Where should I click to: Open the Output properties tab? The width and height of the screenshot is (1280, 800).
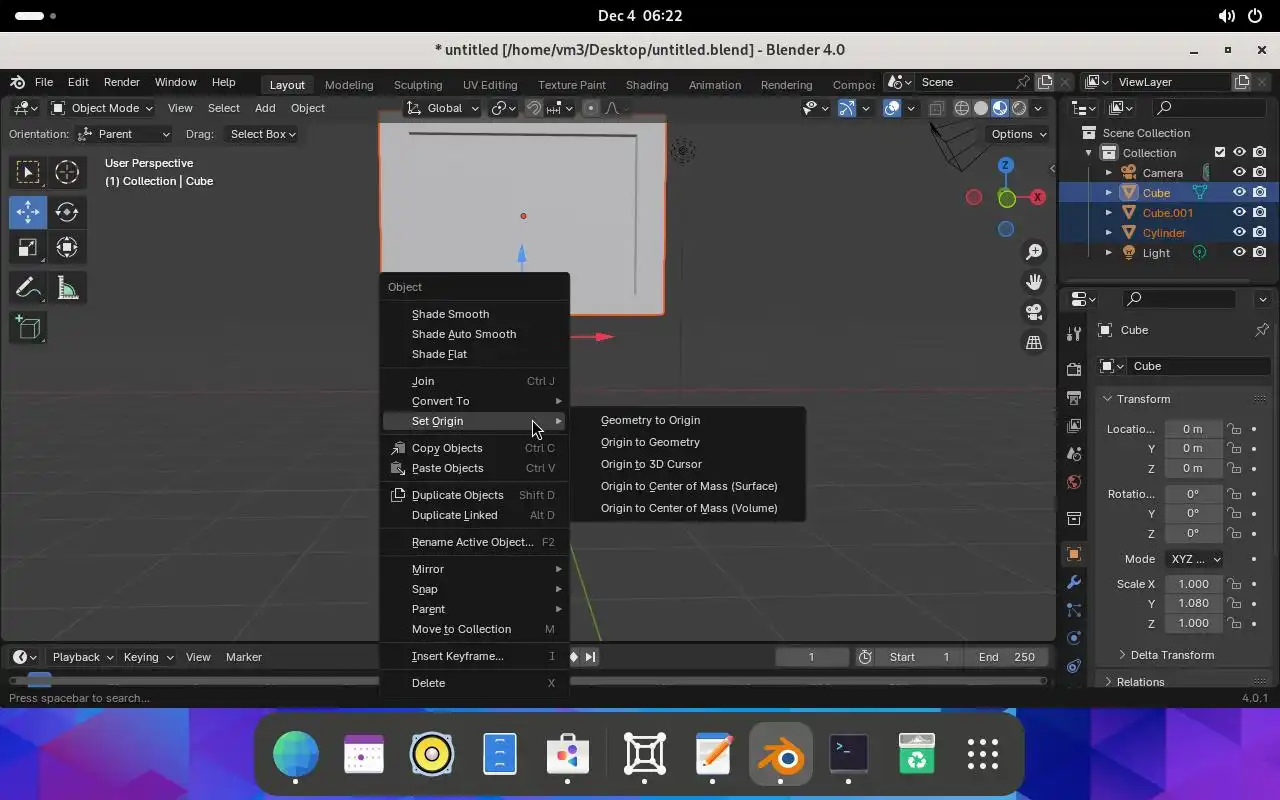[1074, 397]
